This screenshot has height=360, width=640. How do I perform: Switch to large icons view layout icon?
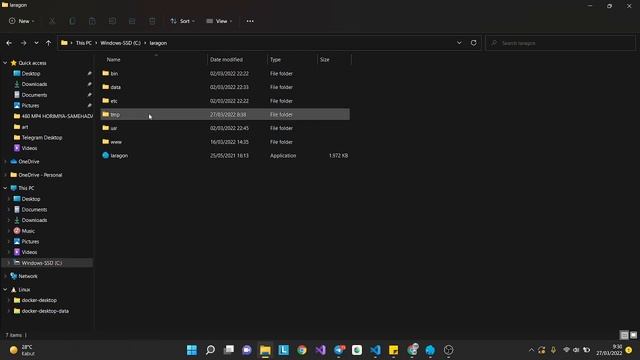click(x=633, y=335)
